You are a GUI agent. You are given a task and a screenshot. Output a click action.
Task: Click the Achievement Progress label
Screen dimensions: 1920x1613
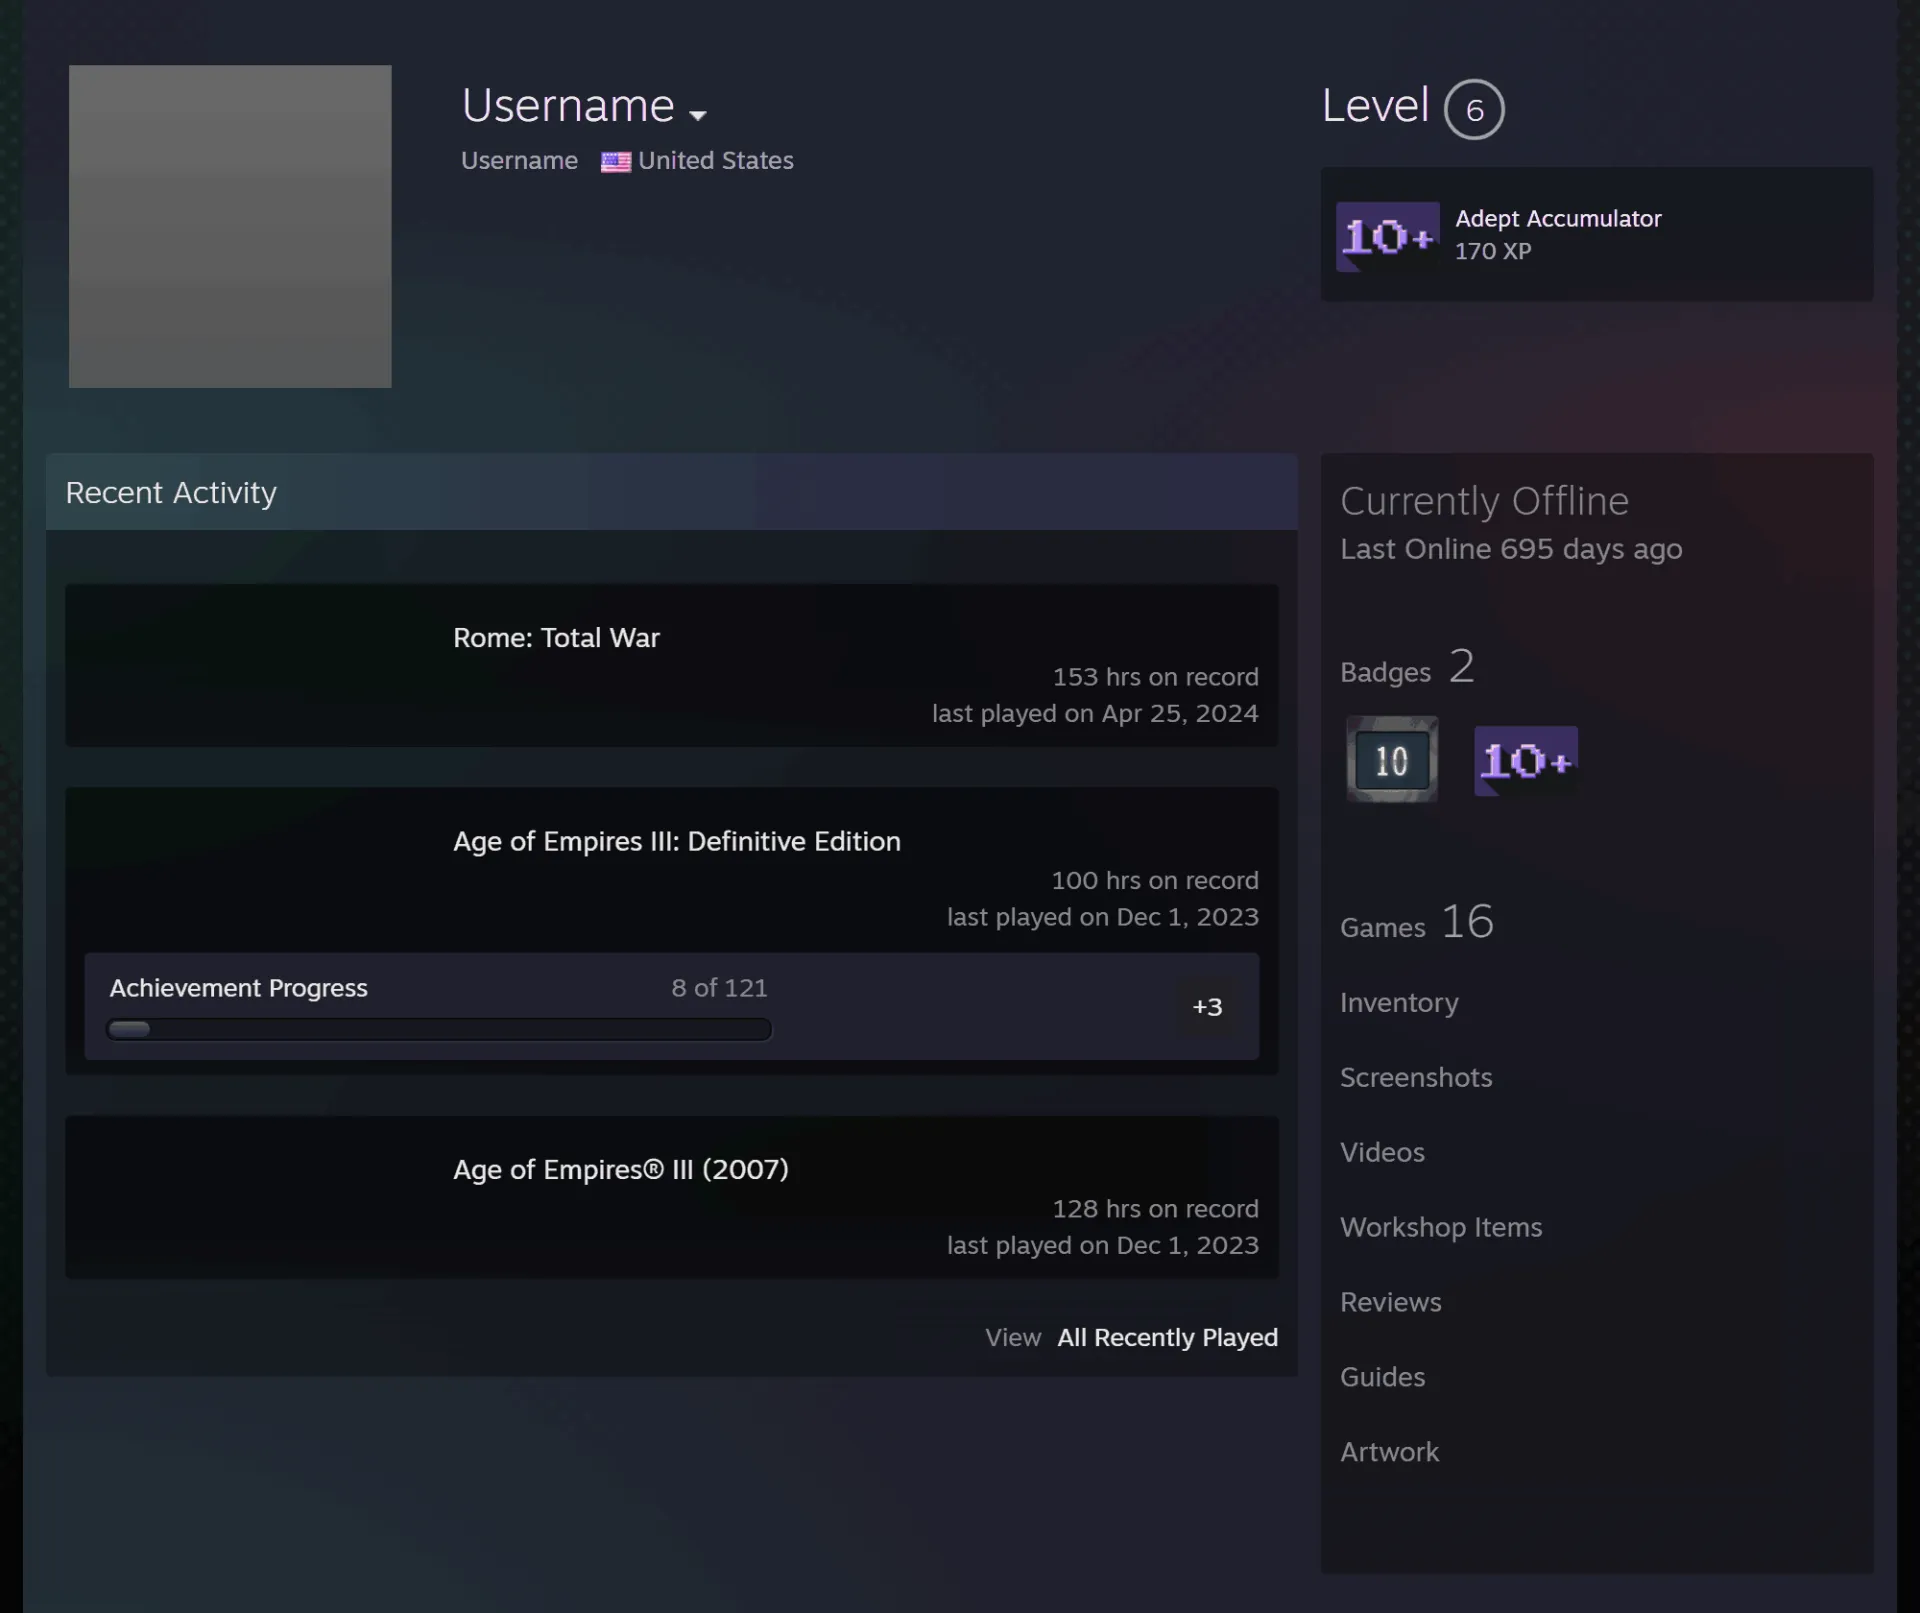click(x=238, y=988)
